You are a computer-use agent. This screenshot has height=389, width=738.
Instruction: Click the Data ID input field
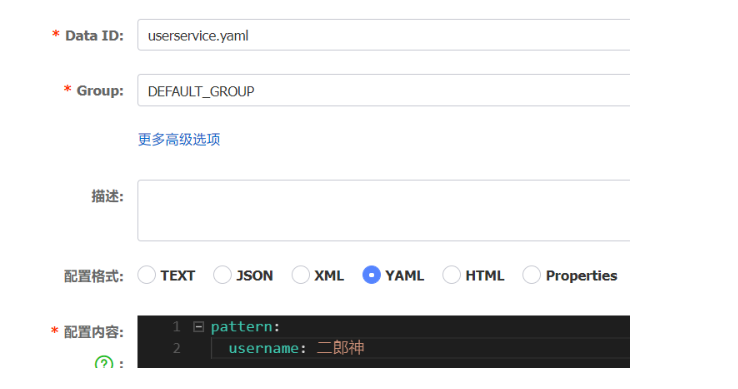point(384,35)
